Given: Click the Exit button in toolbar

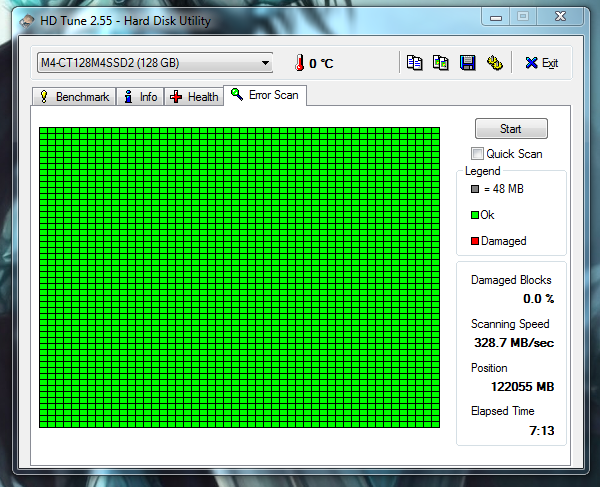Looking at the screenshot, I should tap(541, 63).
